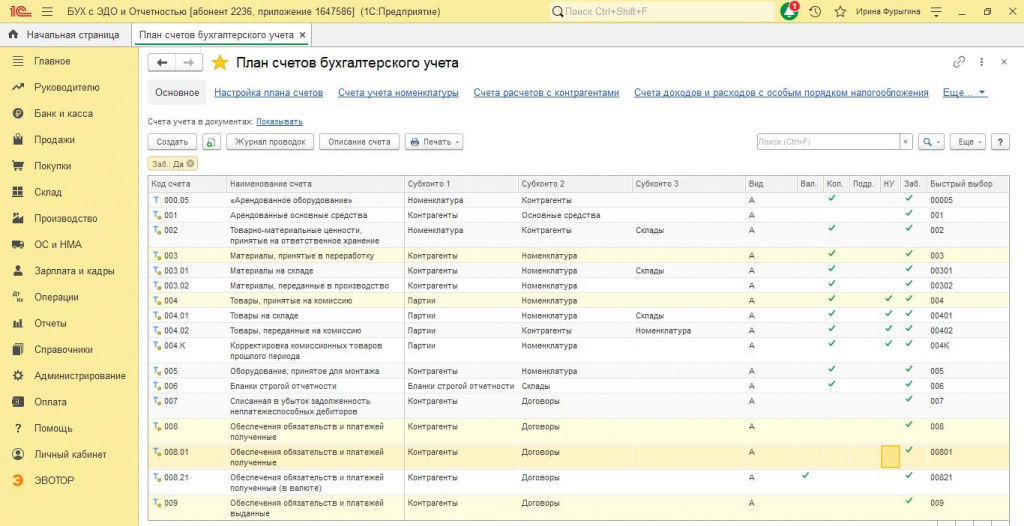Screen dimensions: 1024x526
Task: Select account row 003.01 Материалы на складе
Action: click(579, 271)
